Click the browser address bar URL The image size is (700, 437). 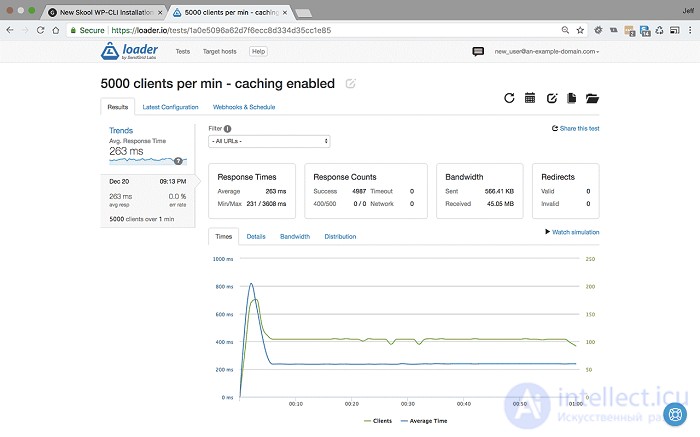pos(221,30)
